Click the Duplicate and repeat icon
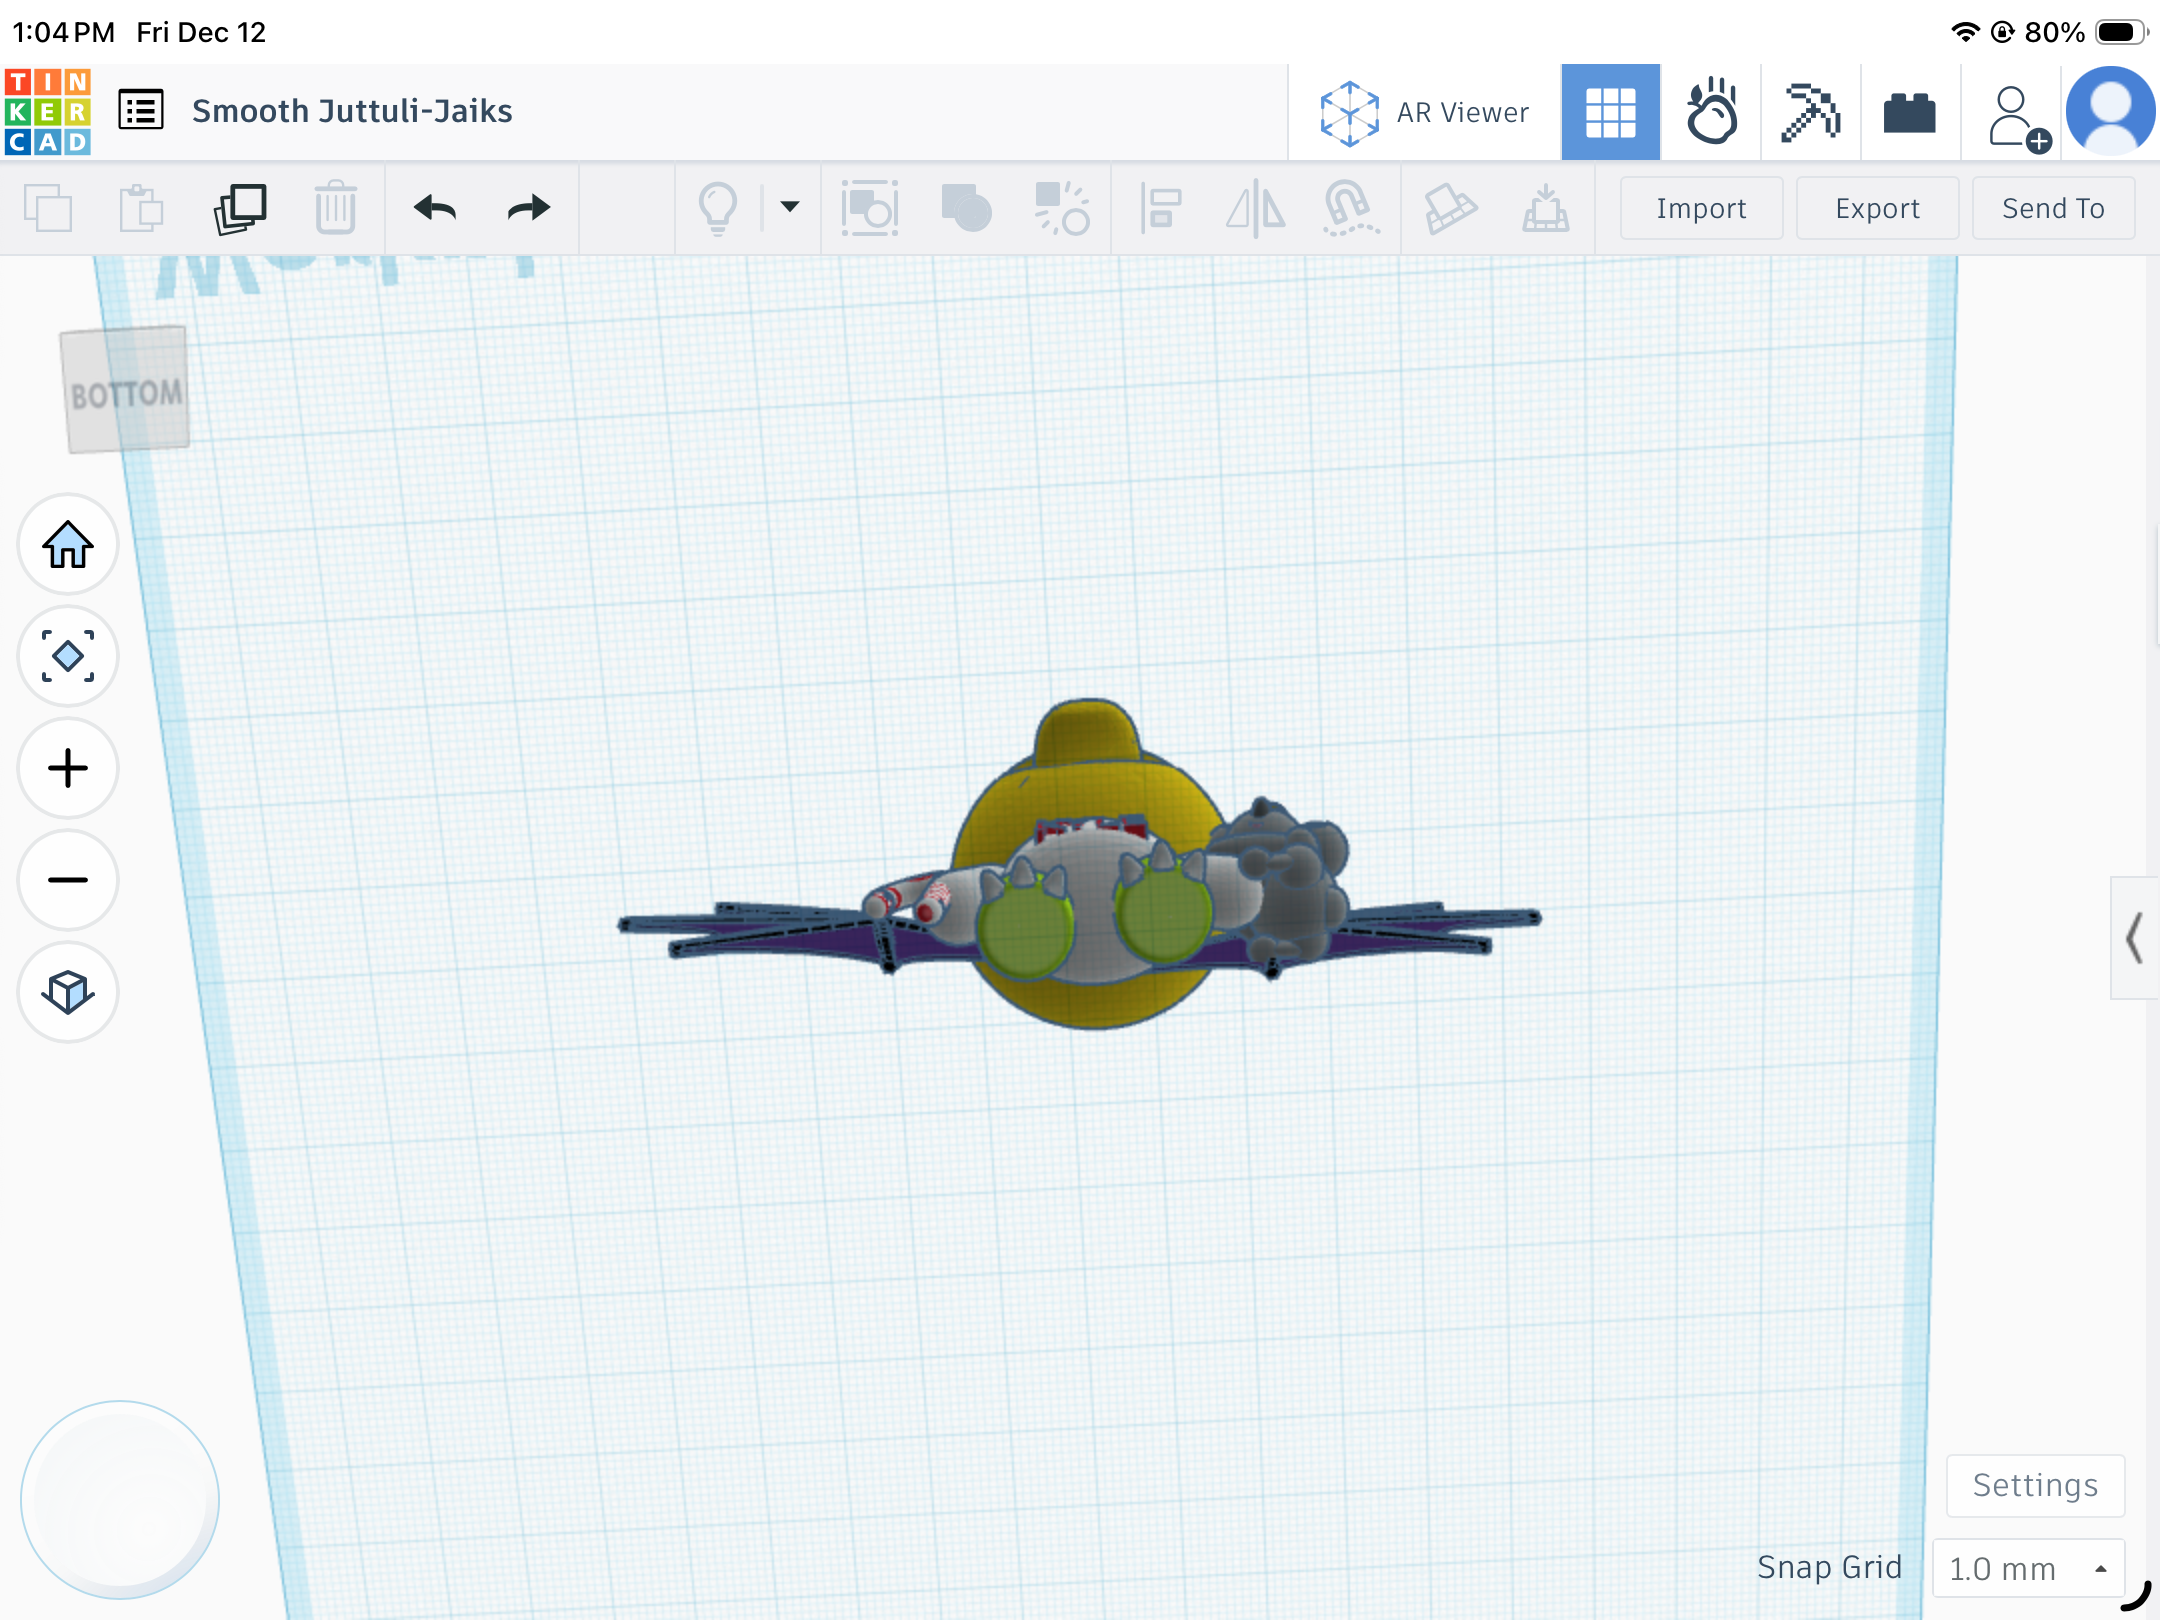 [240, 208]
